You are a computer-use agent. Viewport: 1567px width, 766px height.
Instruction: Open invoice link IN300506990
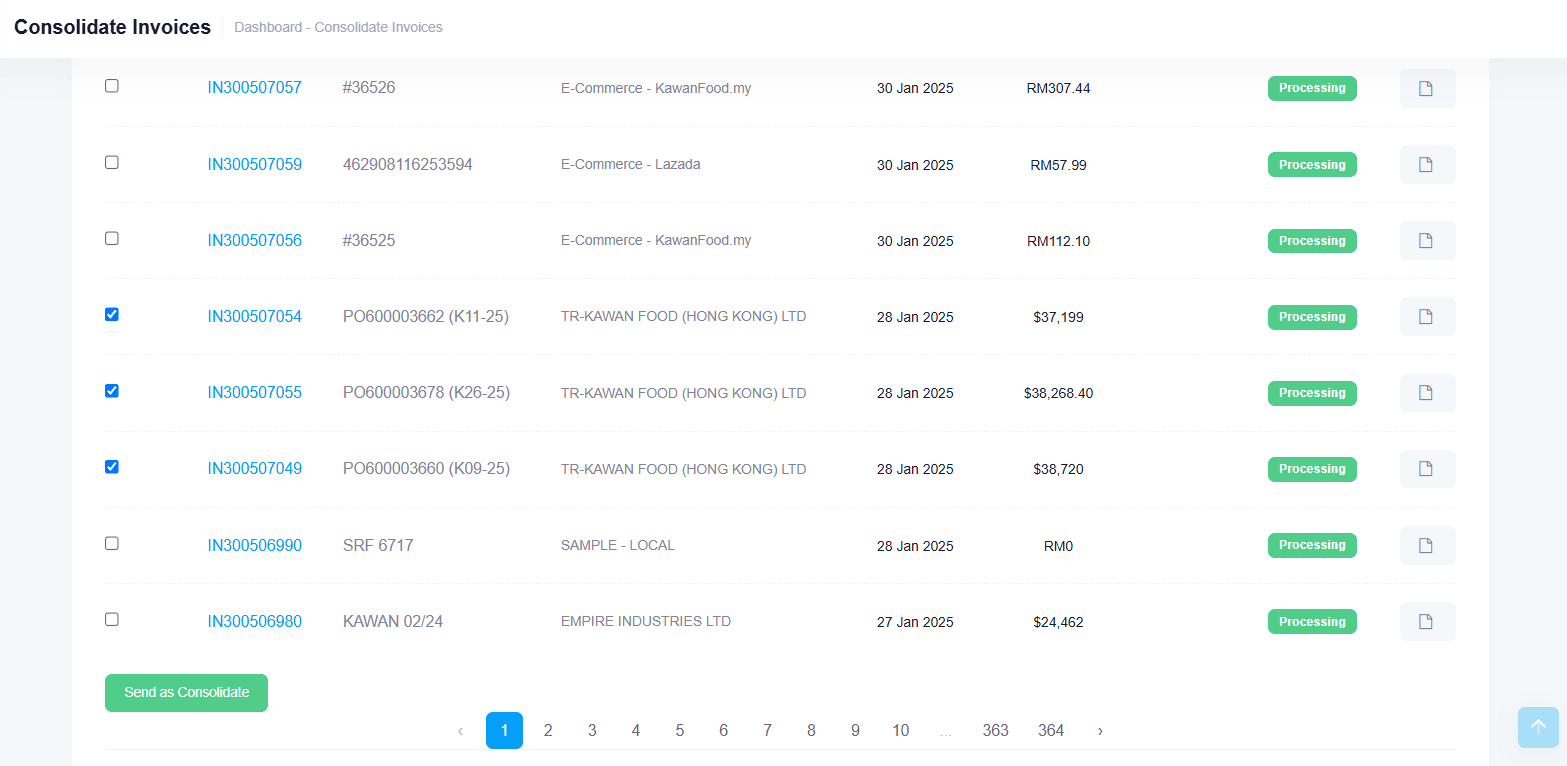tap(254, 546)
